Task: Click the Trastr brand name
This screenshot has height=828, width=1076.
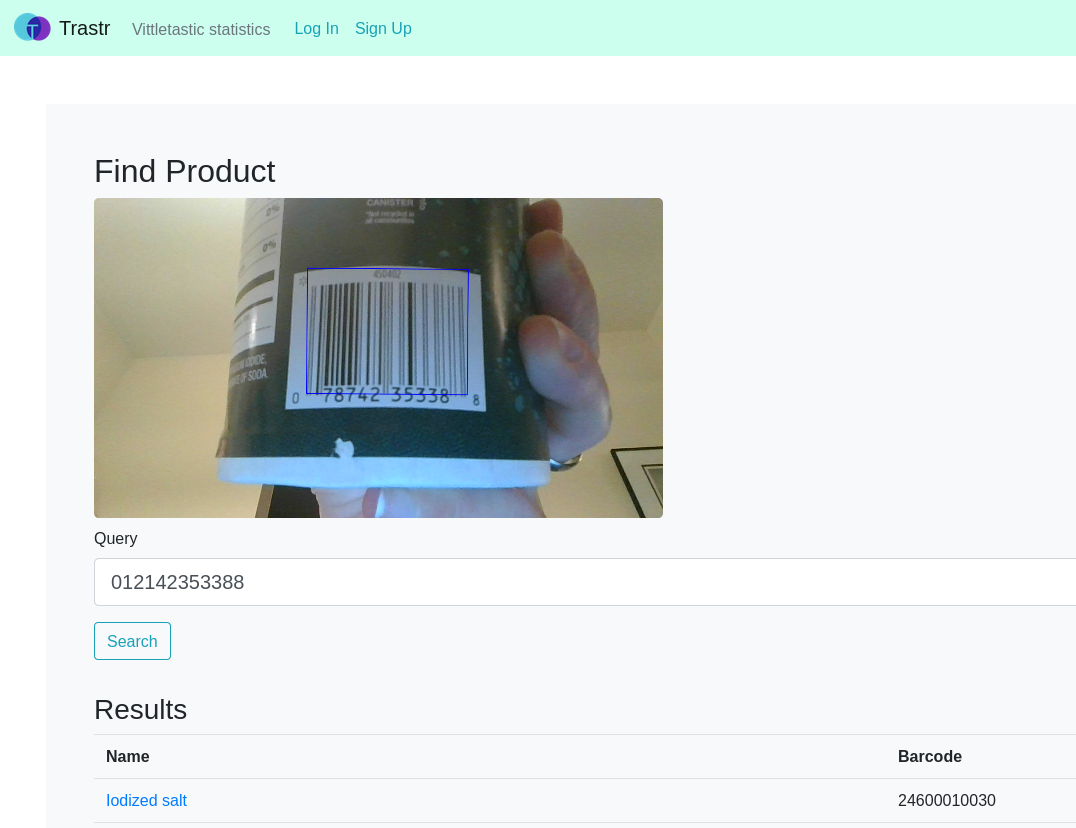Action: pyautogui.click(x=84, y=28)
